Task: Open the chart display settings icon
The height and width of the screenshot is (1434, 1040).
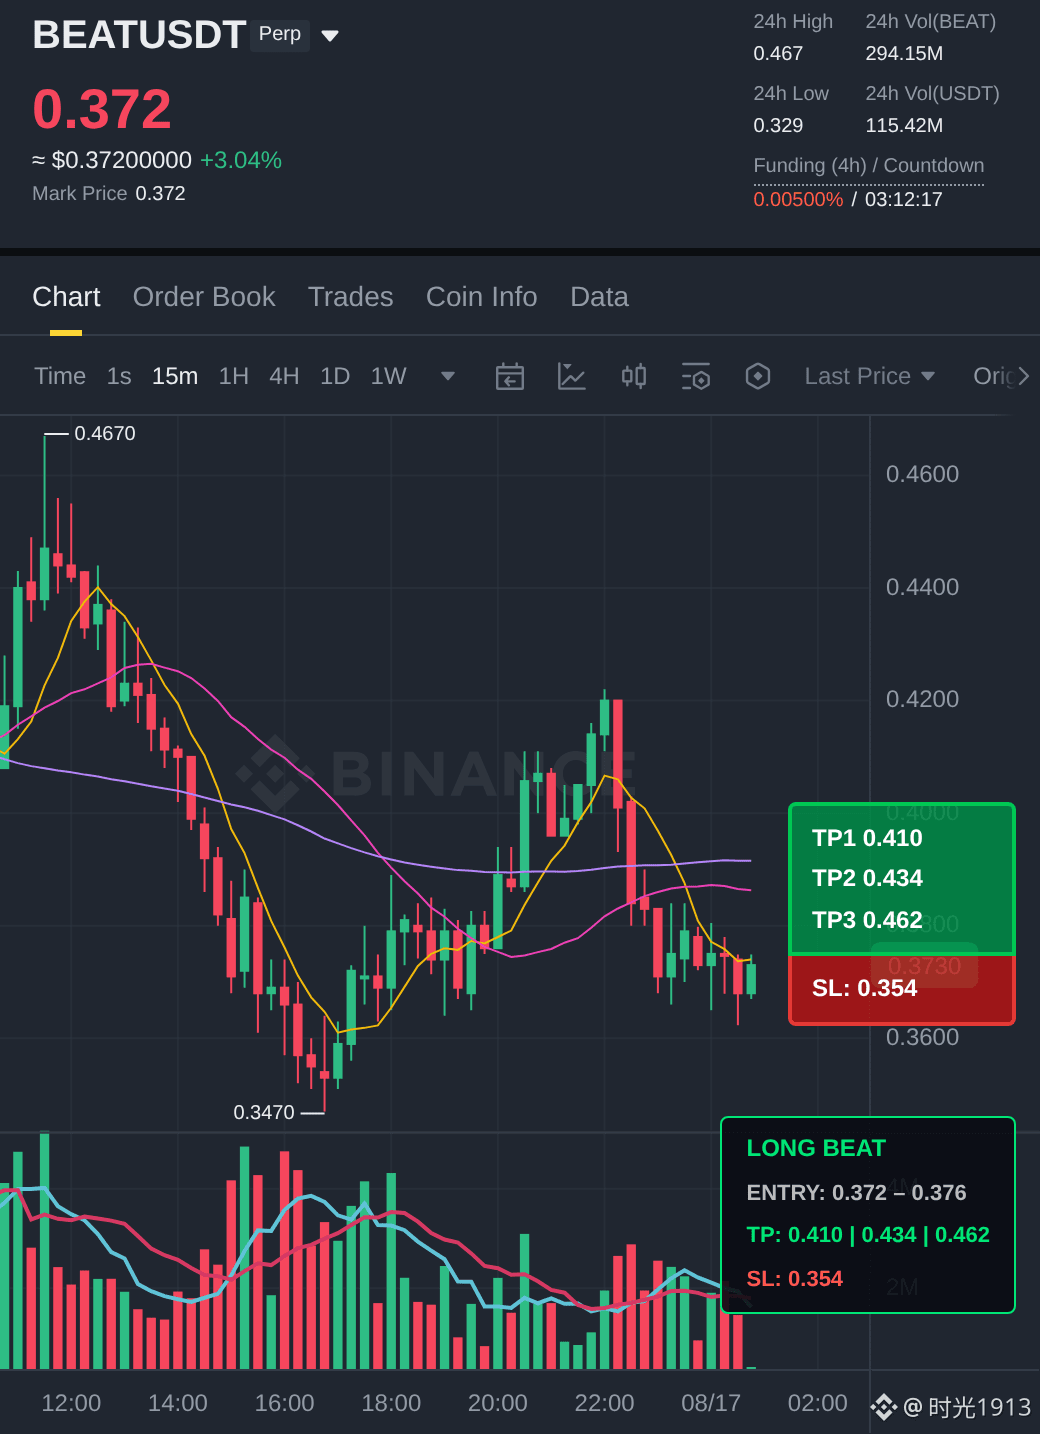Action: (x=696, y=377)
